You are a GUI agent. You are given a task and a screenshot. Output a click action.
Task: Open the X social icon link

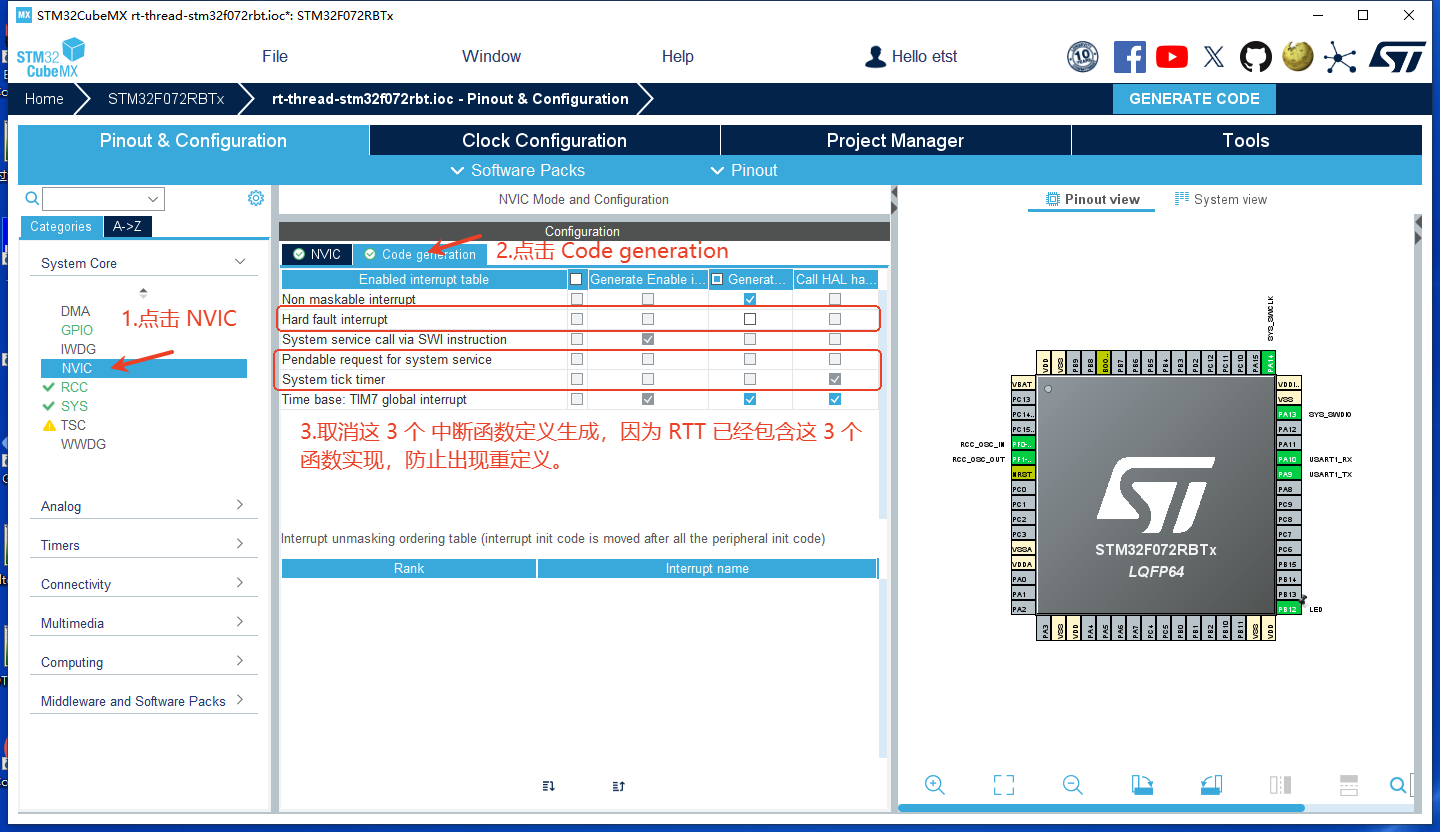1214,57
